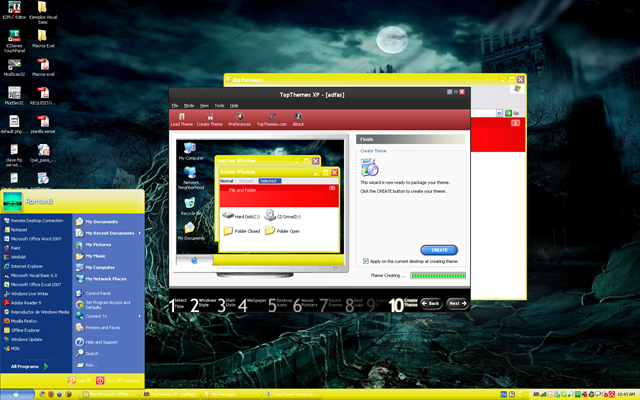Click the Start button on taskbar

[17, 394]
